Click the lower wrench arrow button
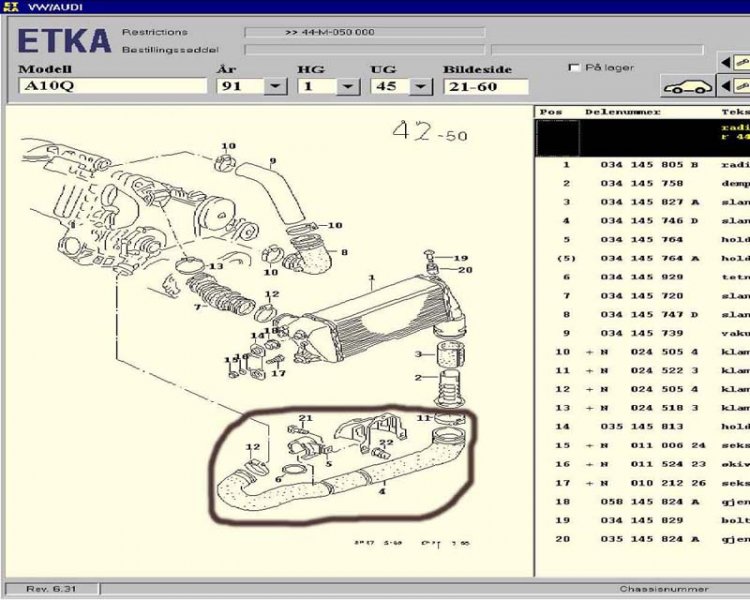The width and height of the screenshot is (750, 600). pyautogui.click(x=733, y=86)
